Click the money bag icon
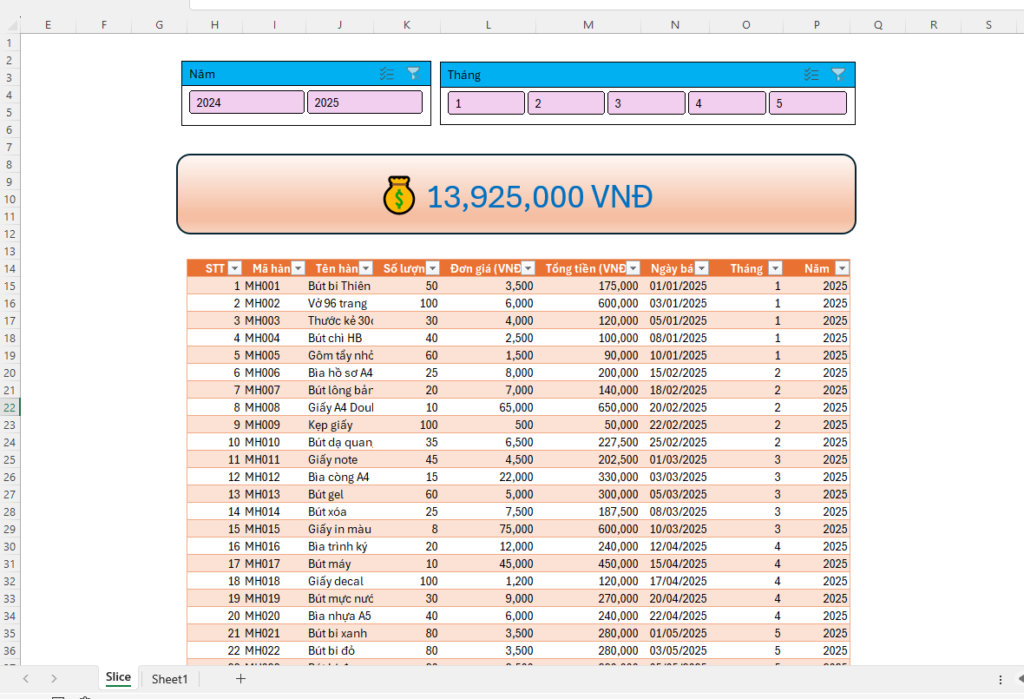This screenshot has height=699, width=1024. click(x=399, y=196)
